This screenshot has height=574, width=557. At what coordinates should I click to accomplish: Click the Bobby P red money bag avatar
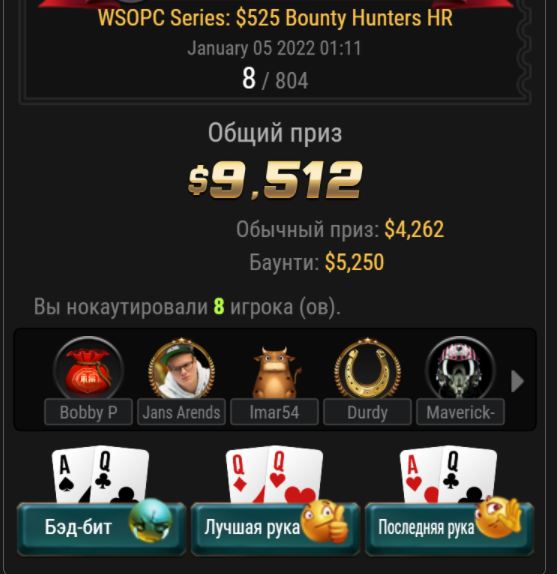point(88,368)
